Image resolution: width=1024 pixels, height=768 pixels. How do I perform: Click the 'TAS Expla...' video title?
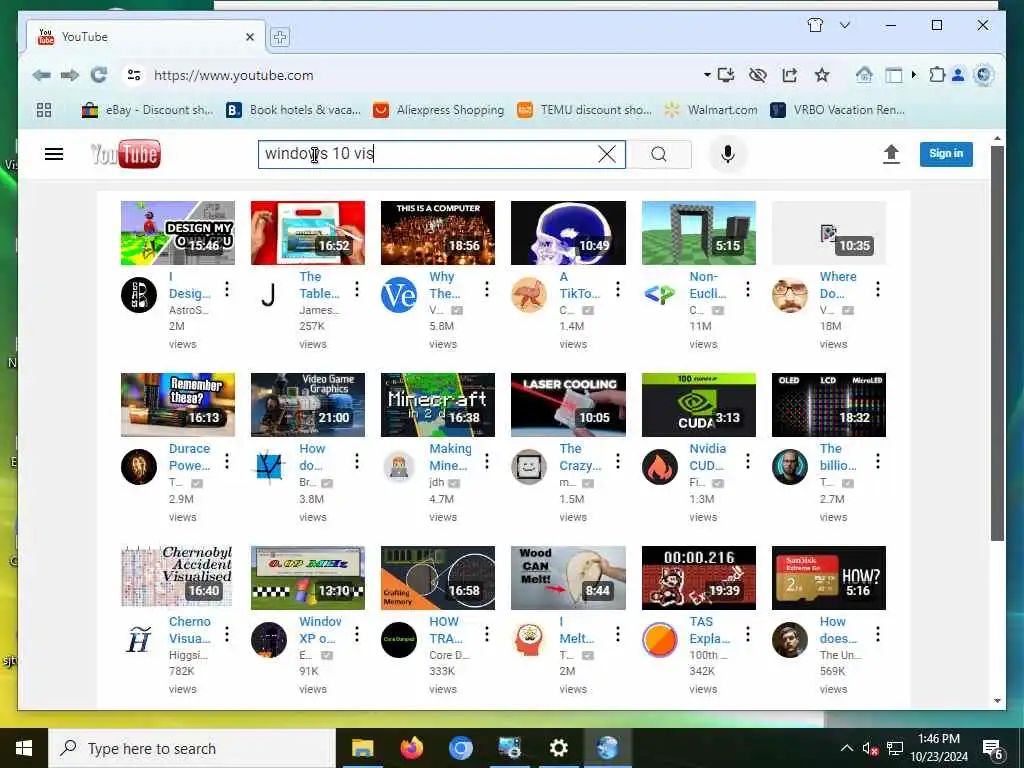tap(709, 630)
